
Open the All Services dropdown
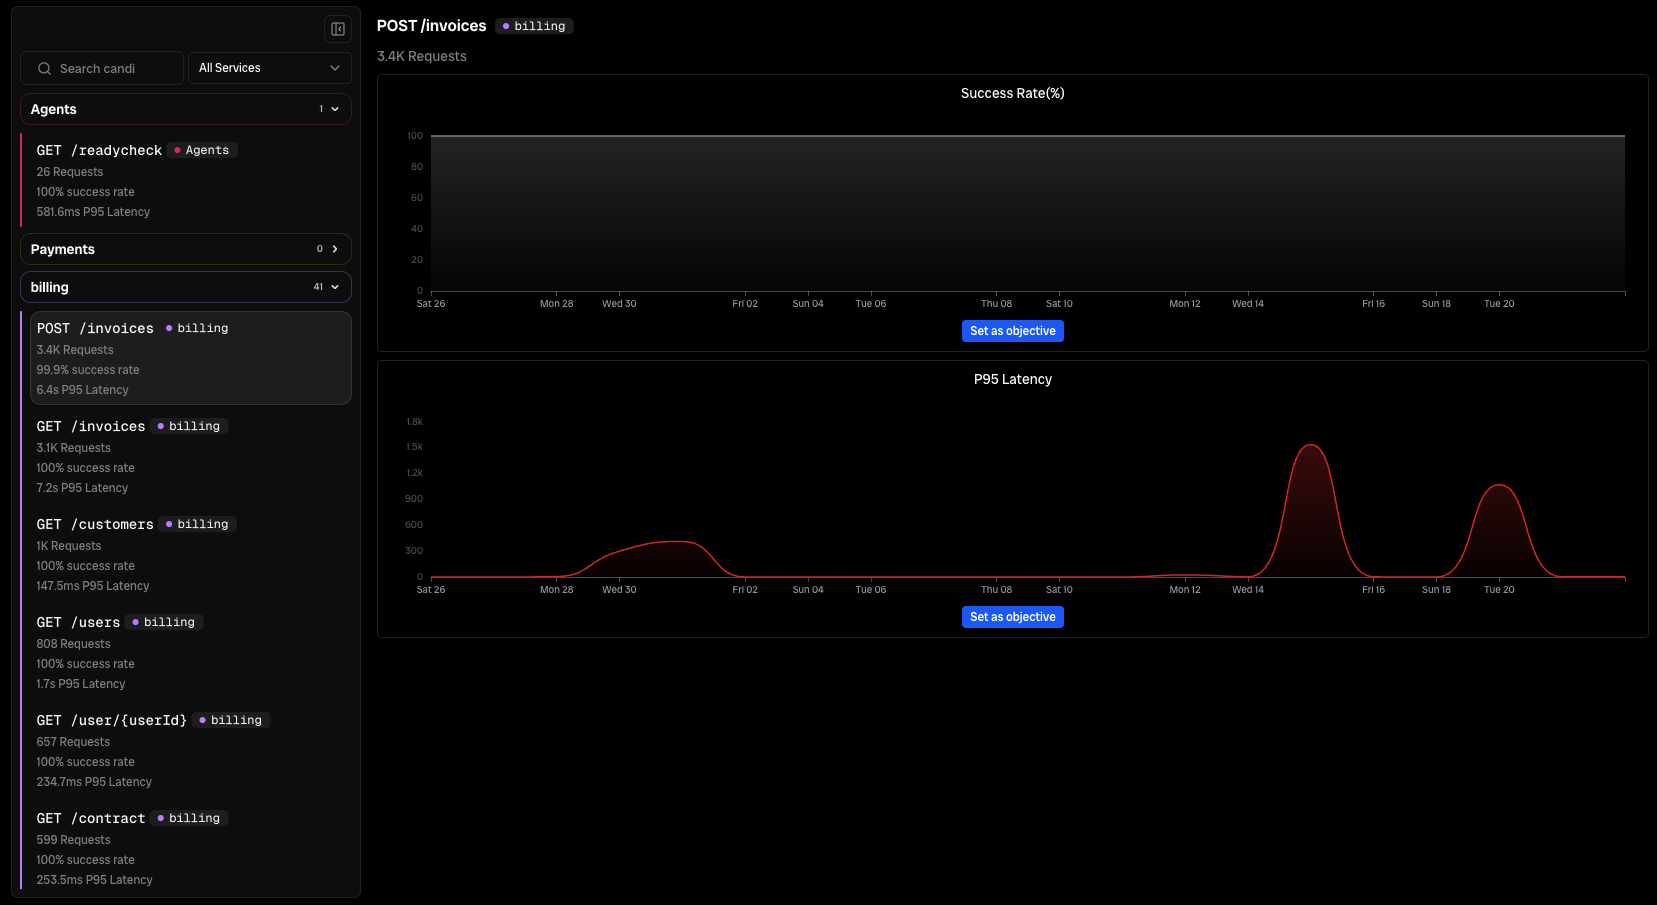pyautogui.click(x=270, y=68)
